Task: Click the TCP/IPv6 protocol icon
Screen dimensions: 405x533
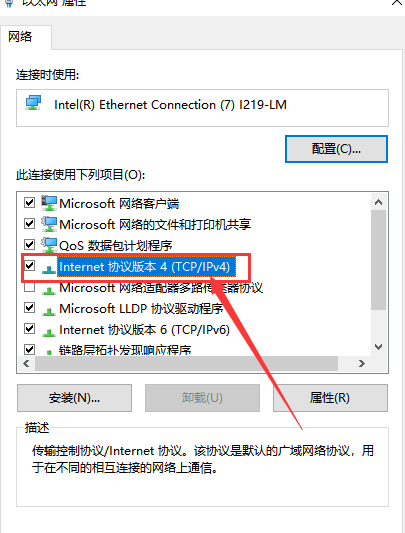Action: [49, 332]
